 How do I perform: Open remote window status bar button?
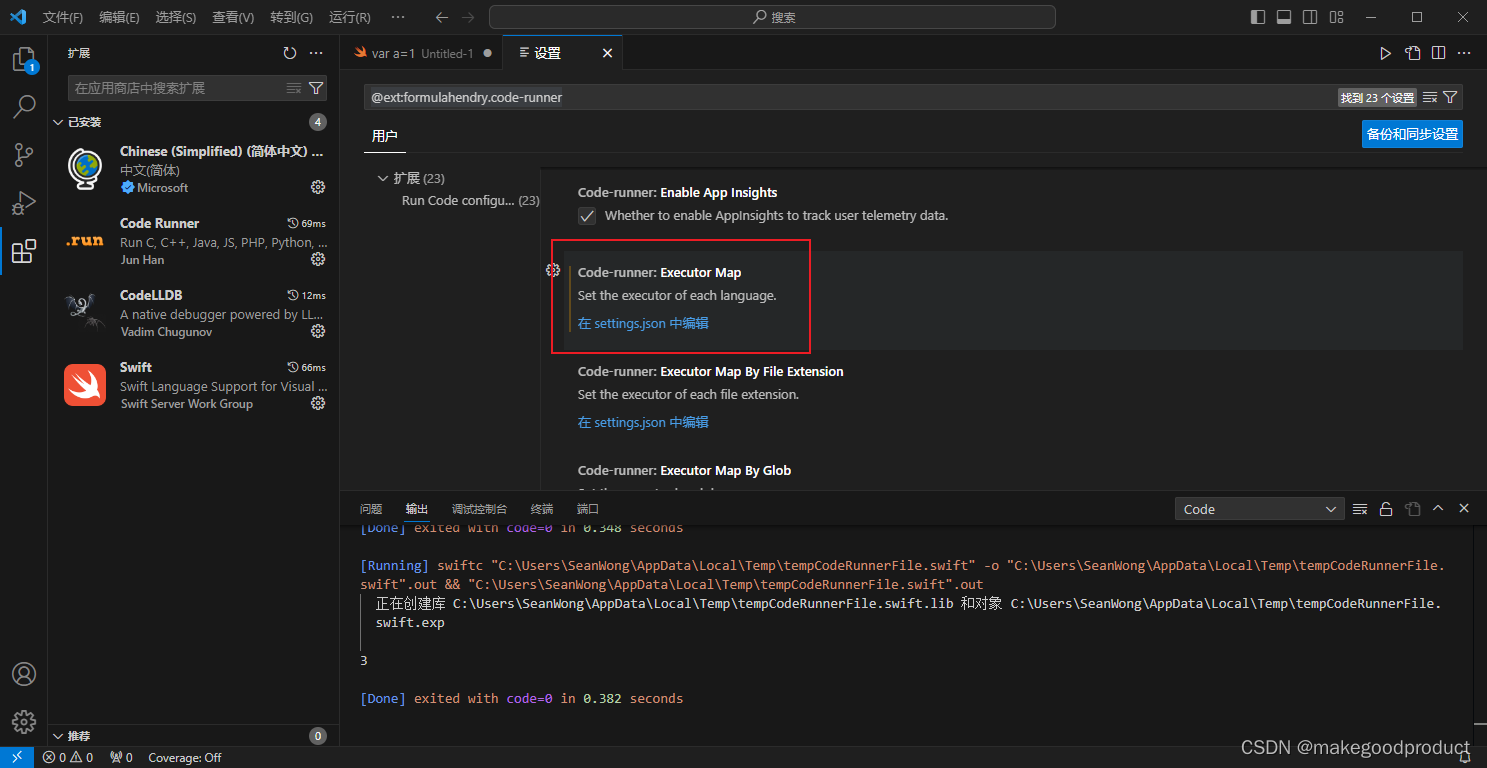[17, 758]
